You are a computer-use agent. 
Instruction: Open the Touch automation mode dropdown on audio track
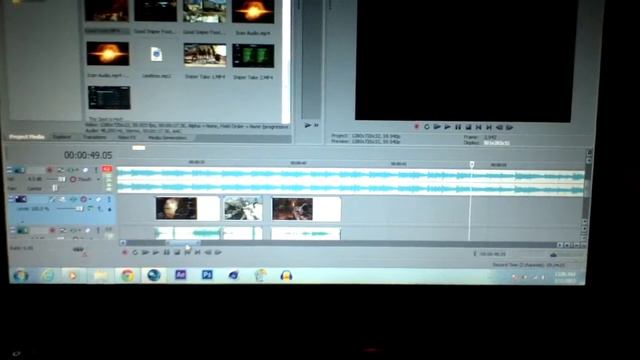tap(99, 179)
